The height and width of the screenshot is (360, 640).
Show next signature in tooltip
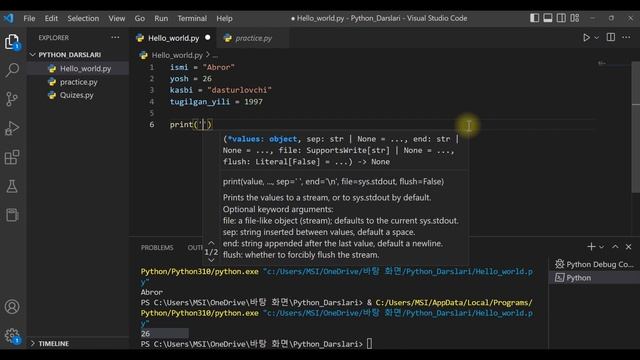[x=211, y=260]
